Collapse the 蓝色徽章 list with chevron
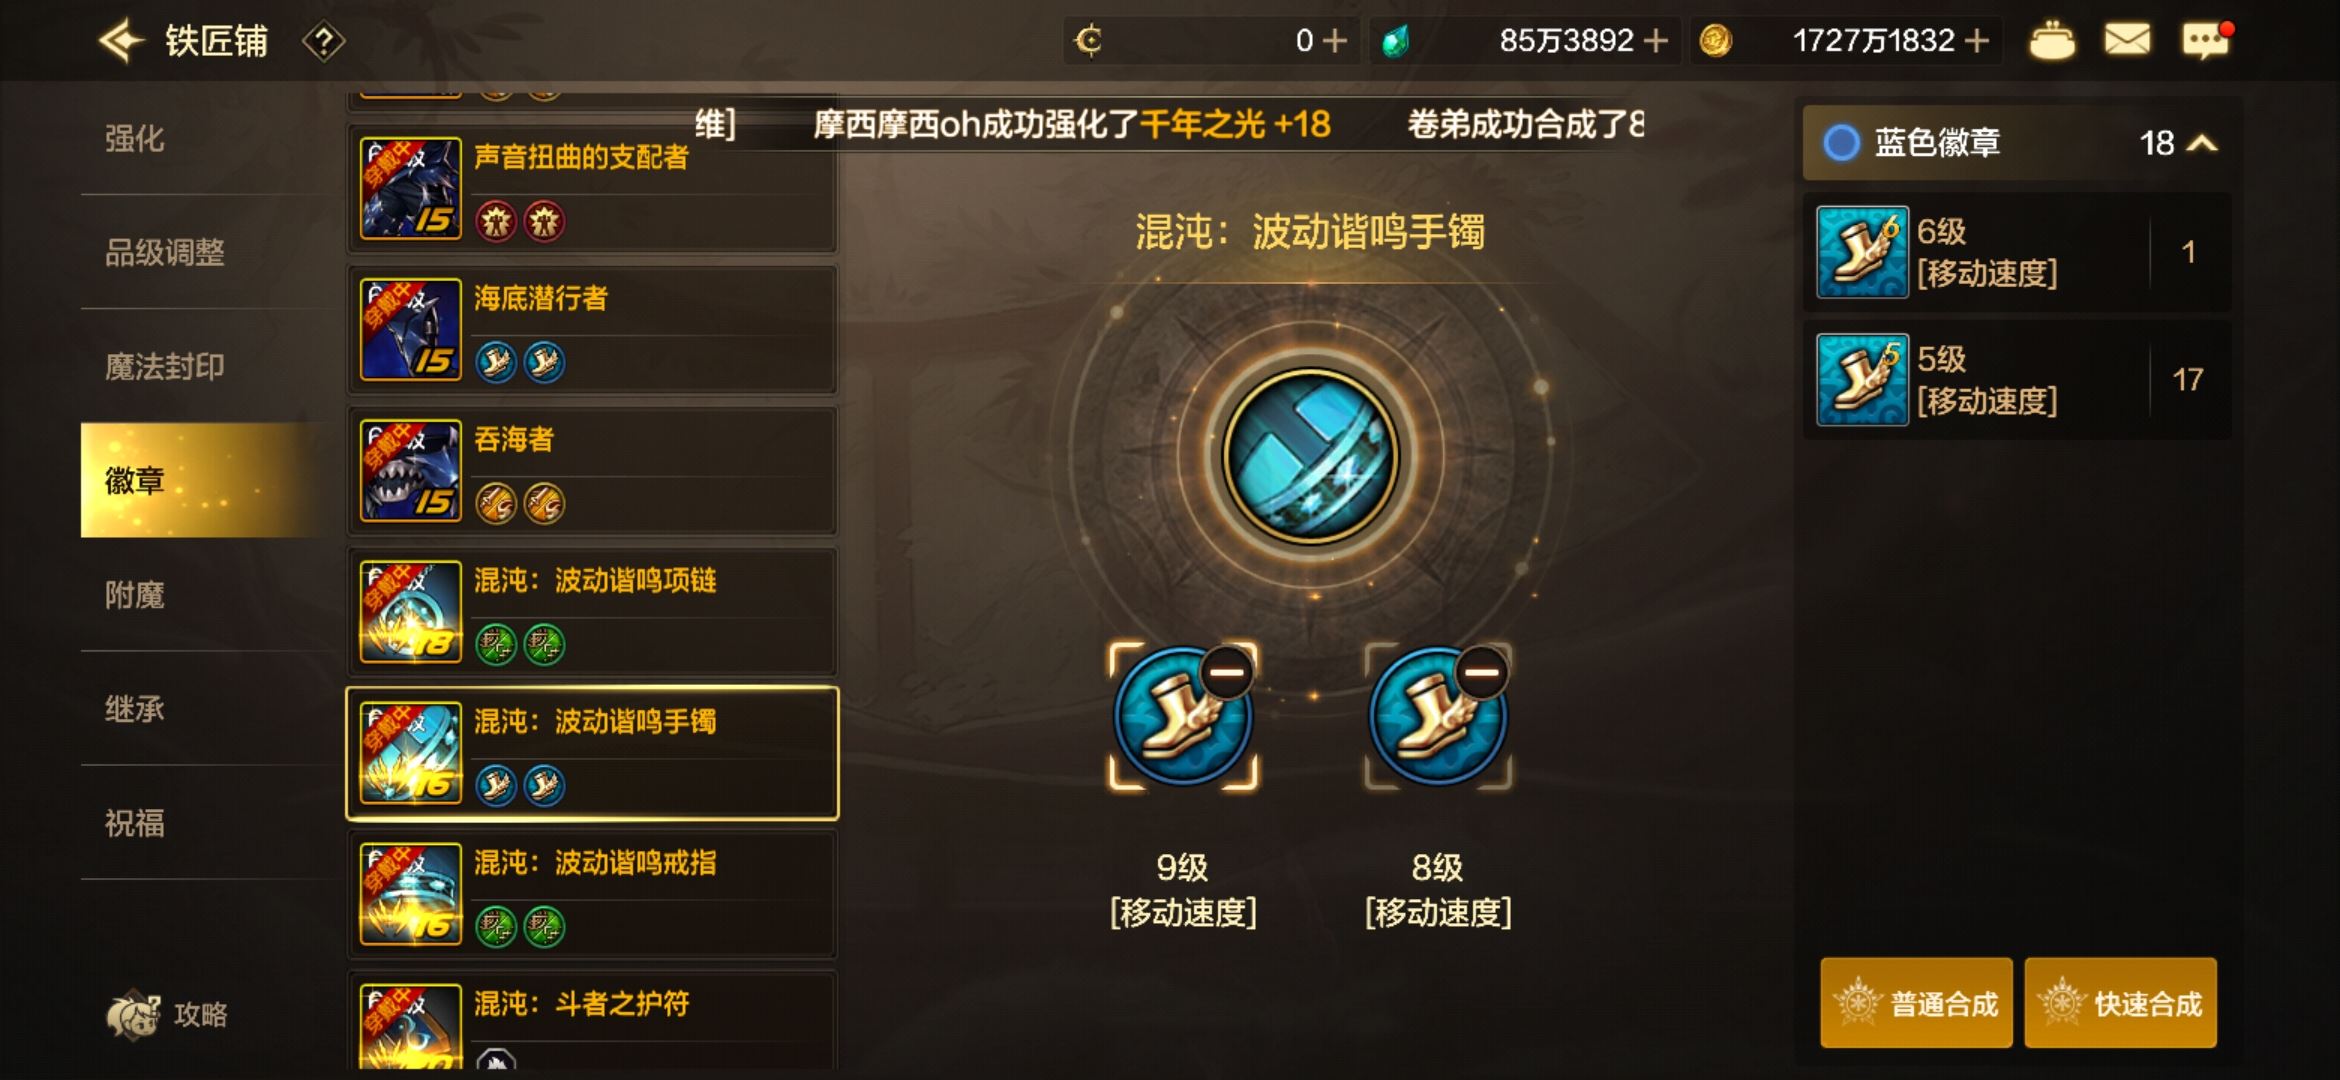This screenshot has height=1080, width=2340. 2202,144
